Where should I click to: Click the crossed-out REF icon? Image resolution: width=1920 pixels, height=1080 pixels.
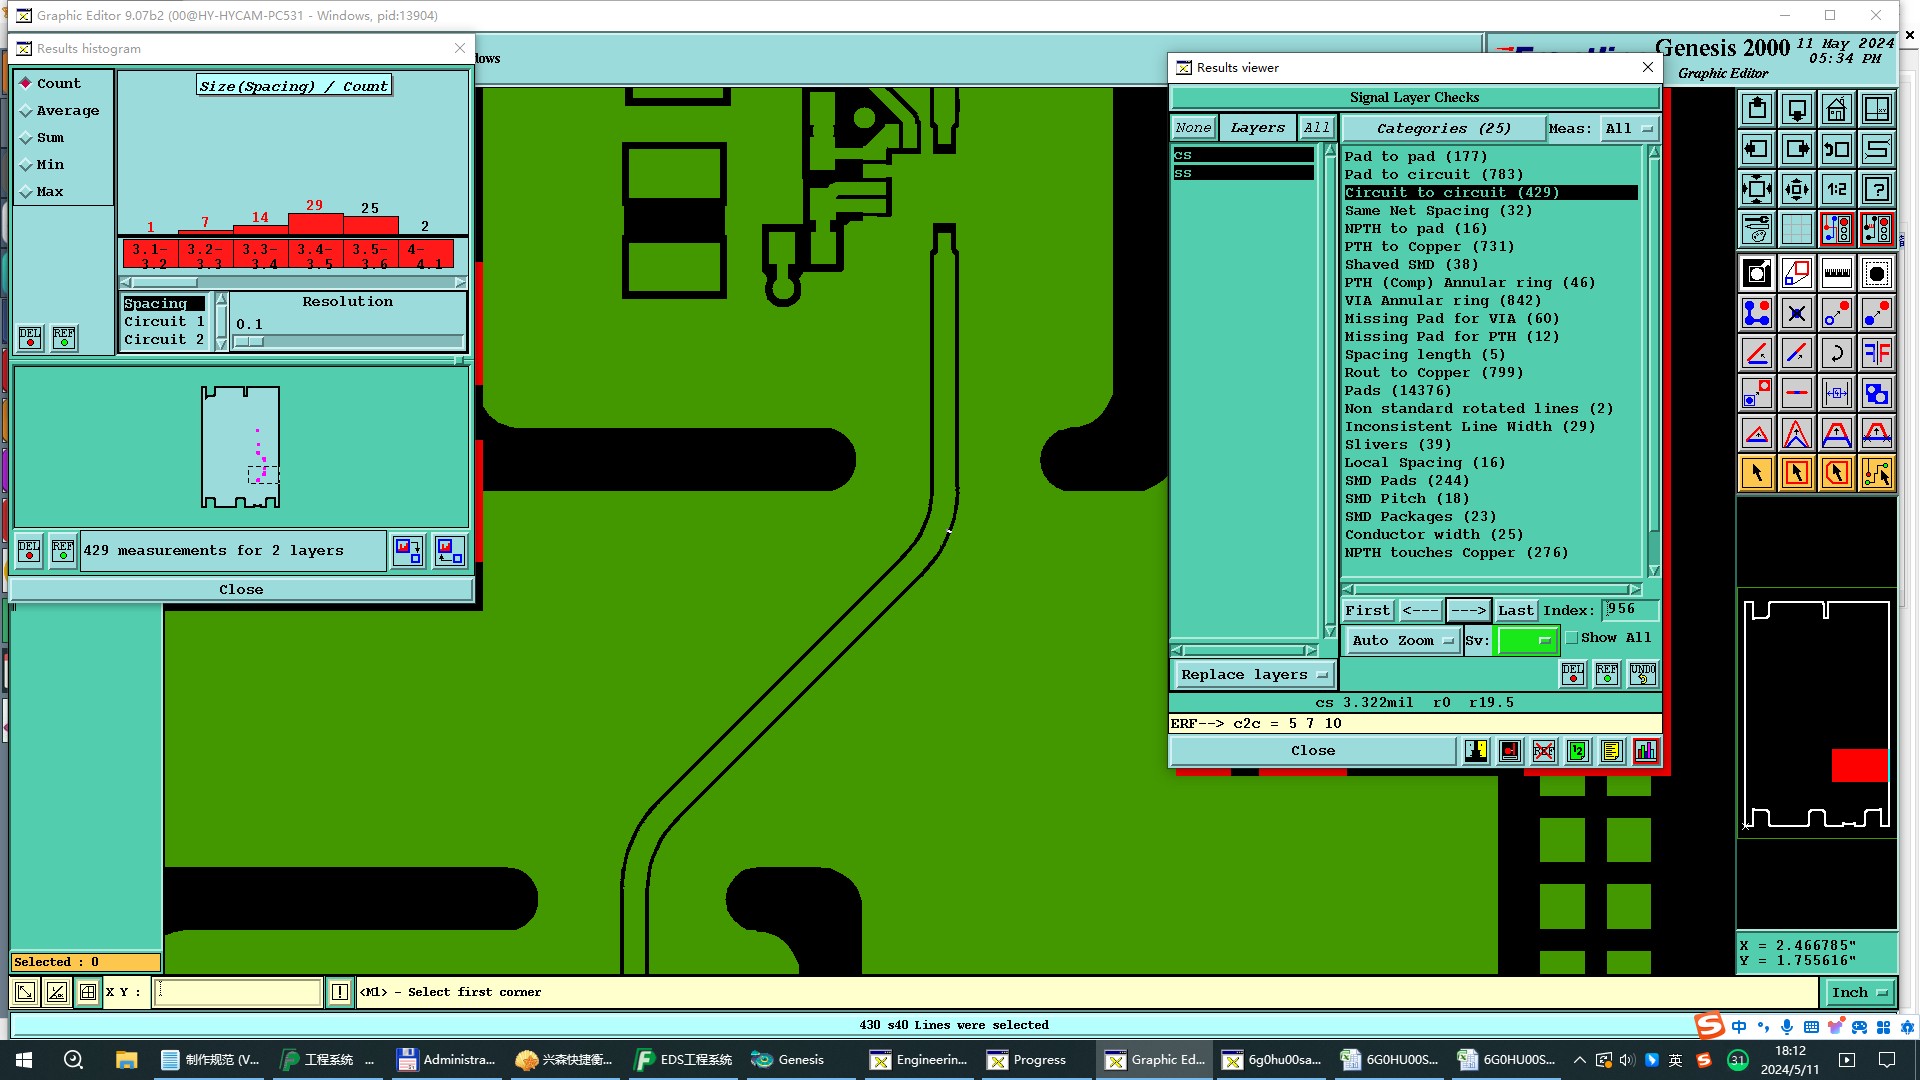1544,751
